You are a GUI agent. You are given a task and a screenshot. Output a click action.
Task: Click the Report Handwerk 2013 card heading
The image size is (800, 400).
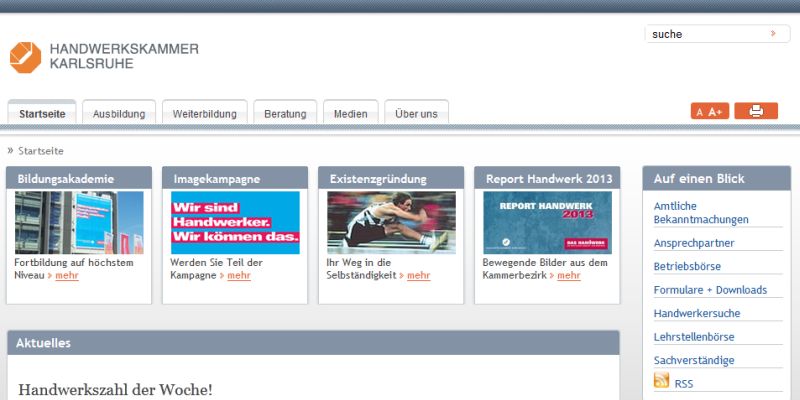click(549, 179)
